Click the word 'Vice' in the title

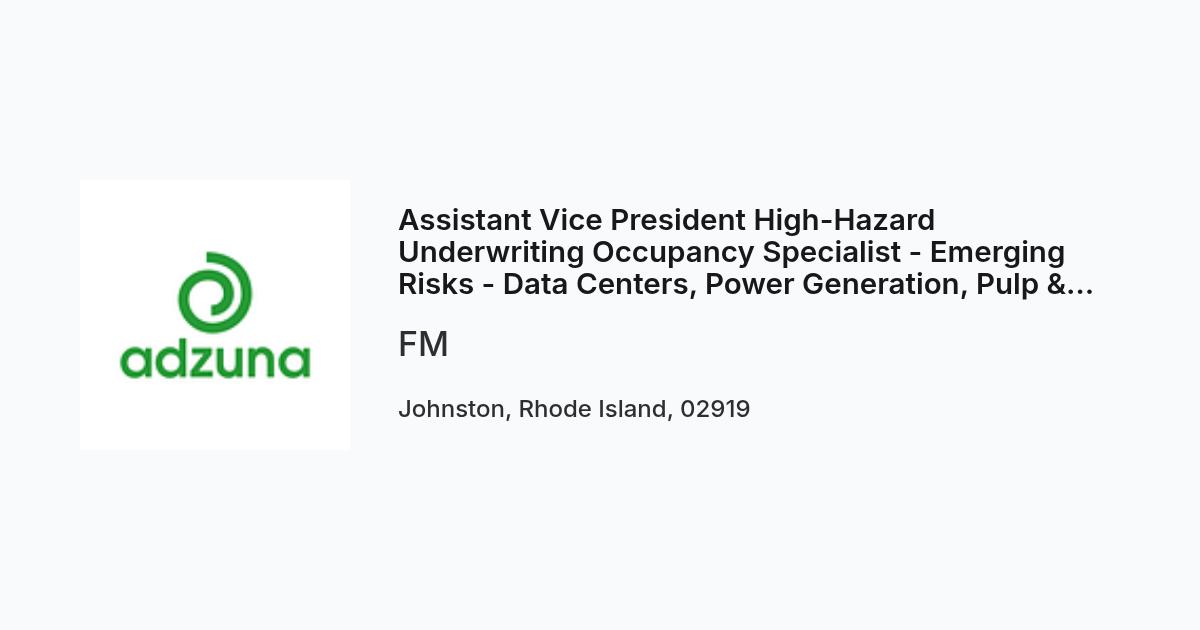pyautogui.click(x=571, y=220)
